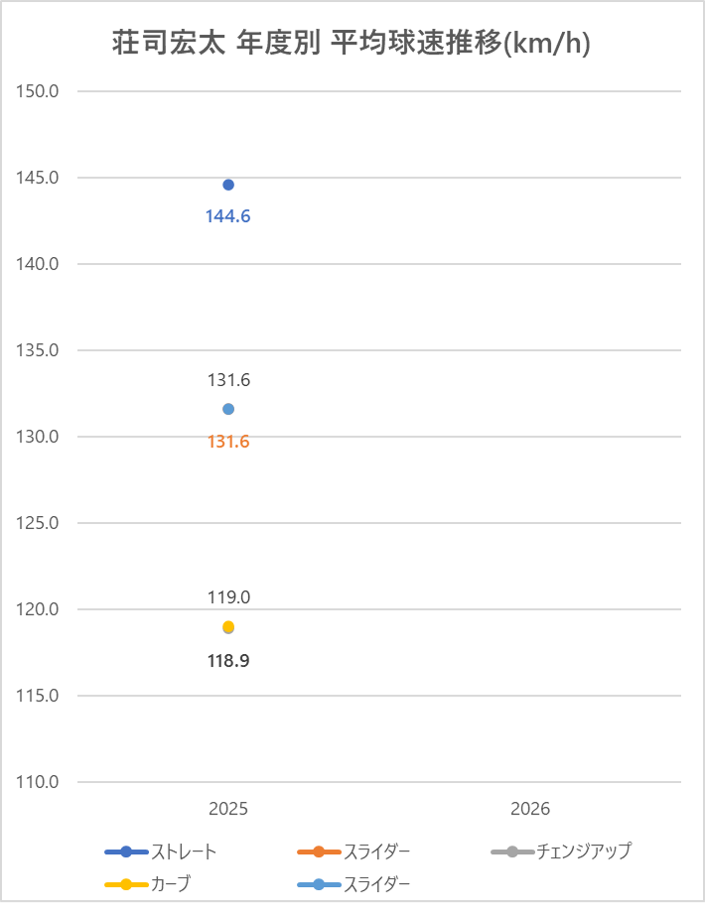This screenshot has height=903, width=705.
Task: Select the チェンジアップ legend entry
Action: click(x=562, y=851)
